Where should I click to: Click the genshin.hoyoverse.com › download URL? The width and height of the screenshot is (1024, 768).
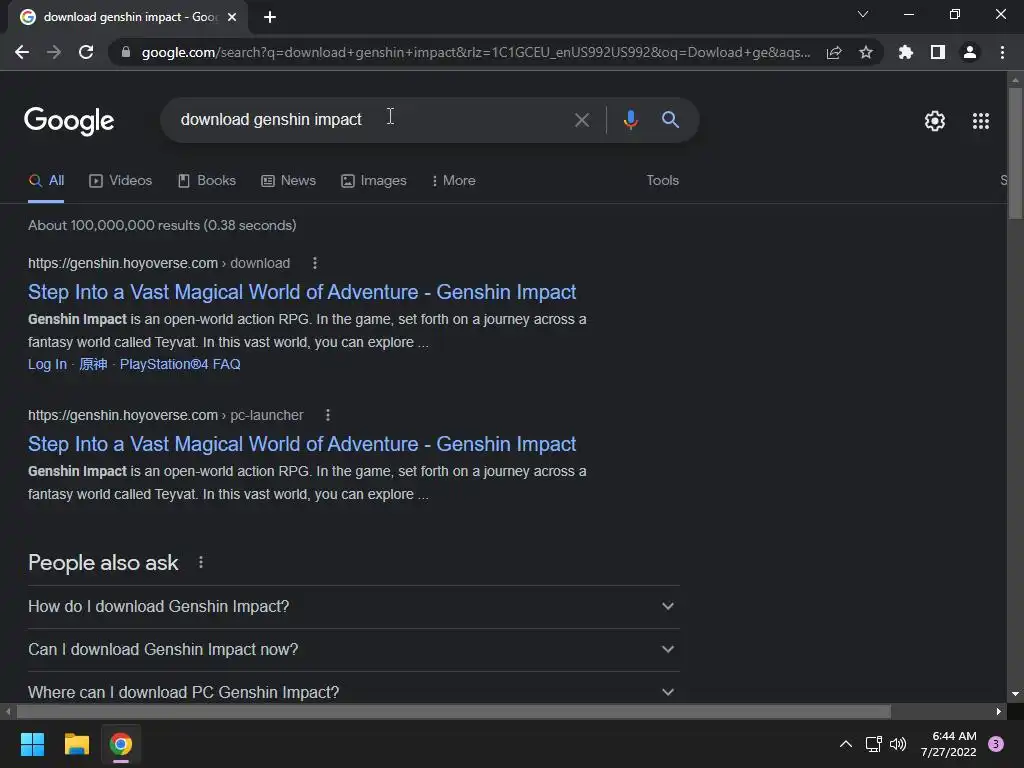[x=159, y=263]
